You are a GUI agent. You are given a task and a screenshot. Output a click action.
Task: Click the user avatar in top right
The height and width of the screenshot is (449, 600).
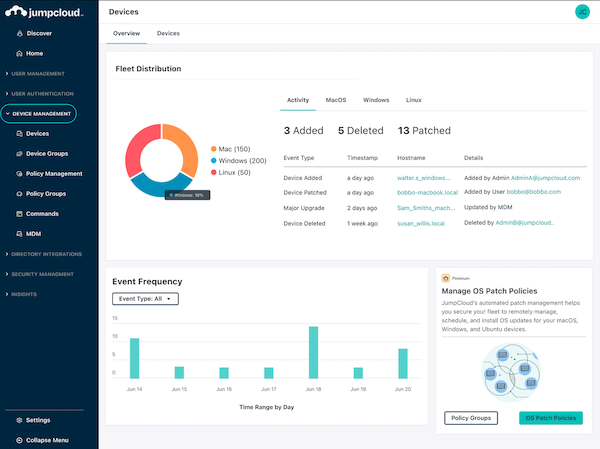coord(581,12)
